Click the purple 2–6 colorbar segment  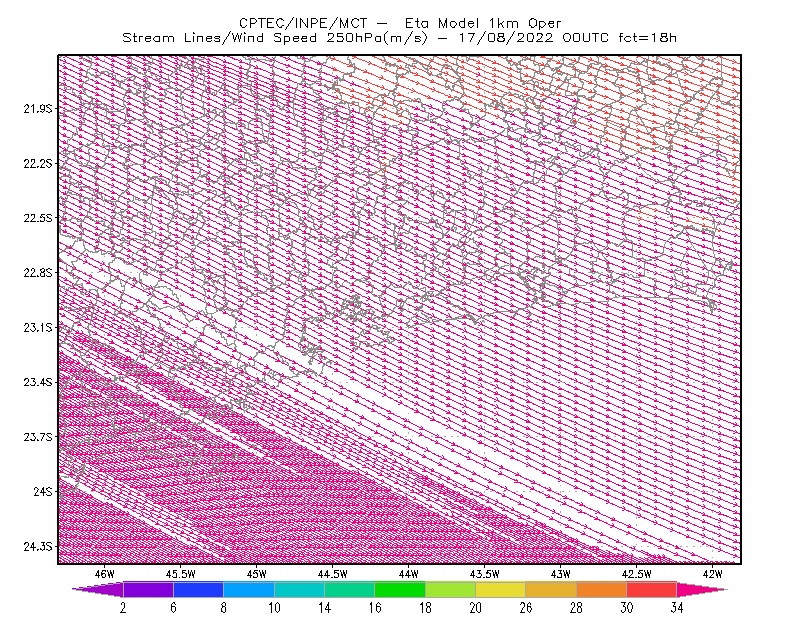(148, 589)
